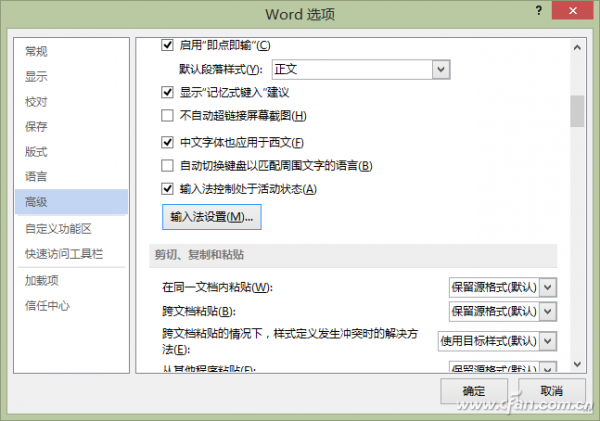Open 信任中心 category

47,305
